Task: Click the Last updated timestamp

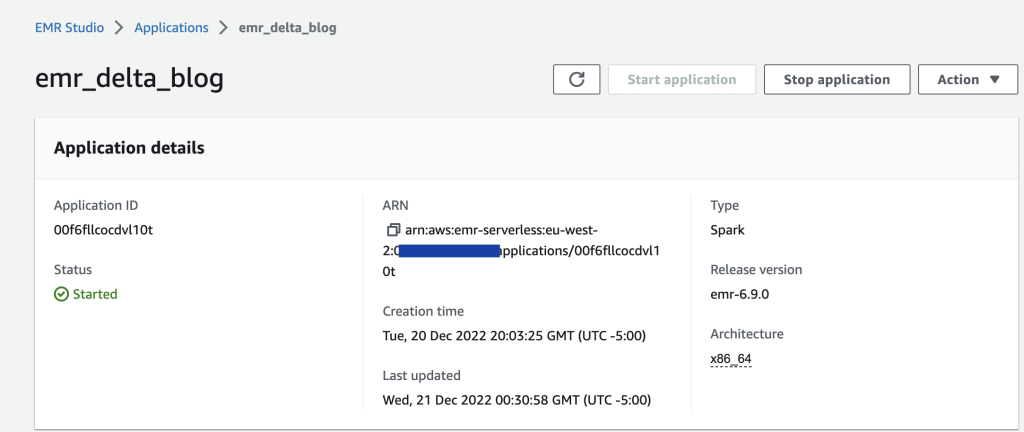Action: (516, 400)
